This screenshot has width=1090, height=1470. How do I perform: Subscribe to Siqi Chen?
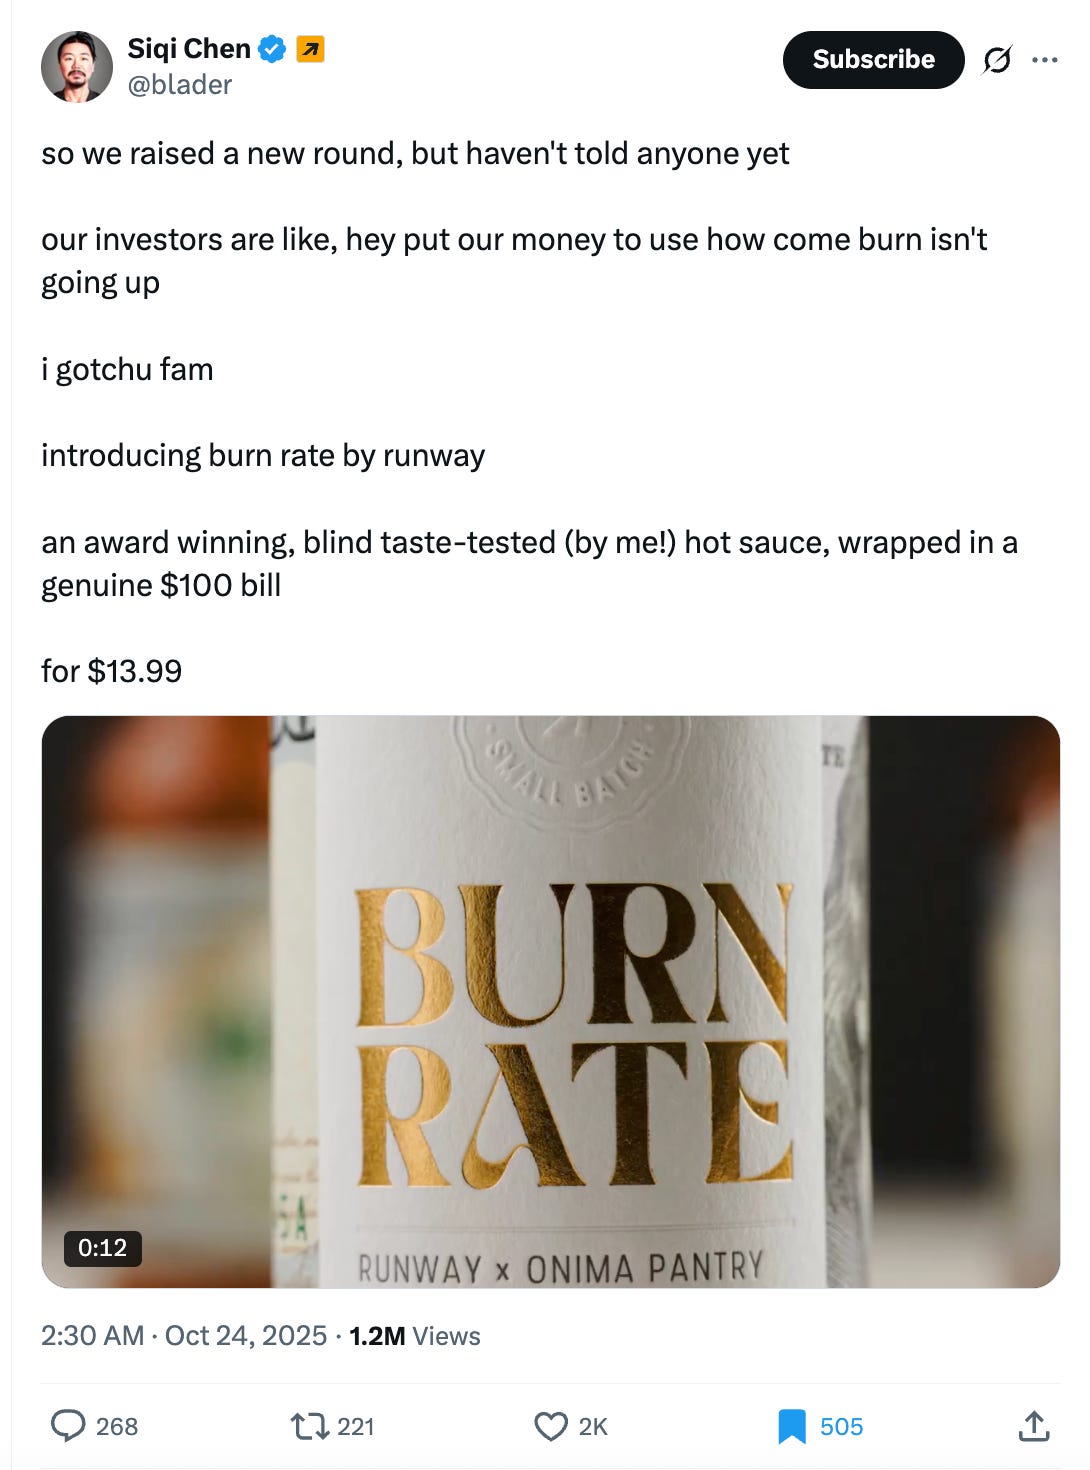[873, 60]
